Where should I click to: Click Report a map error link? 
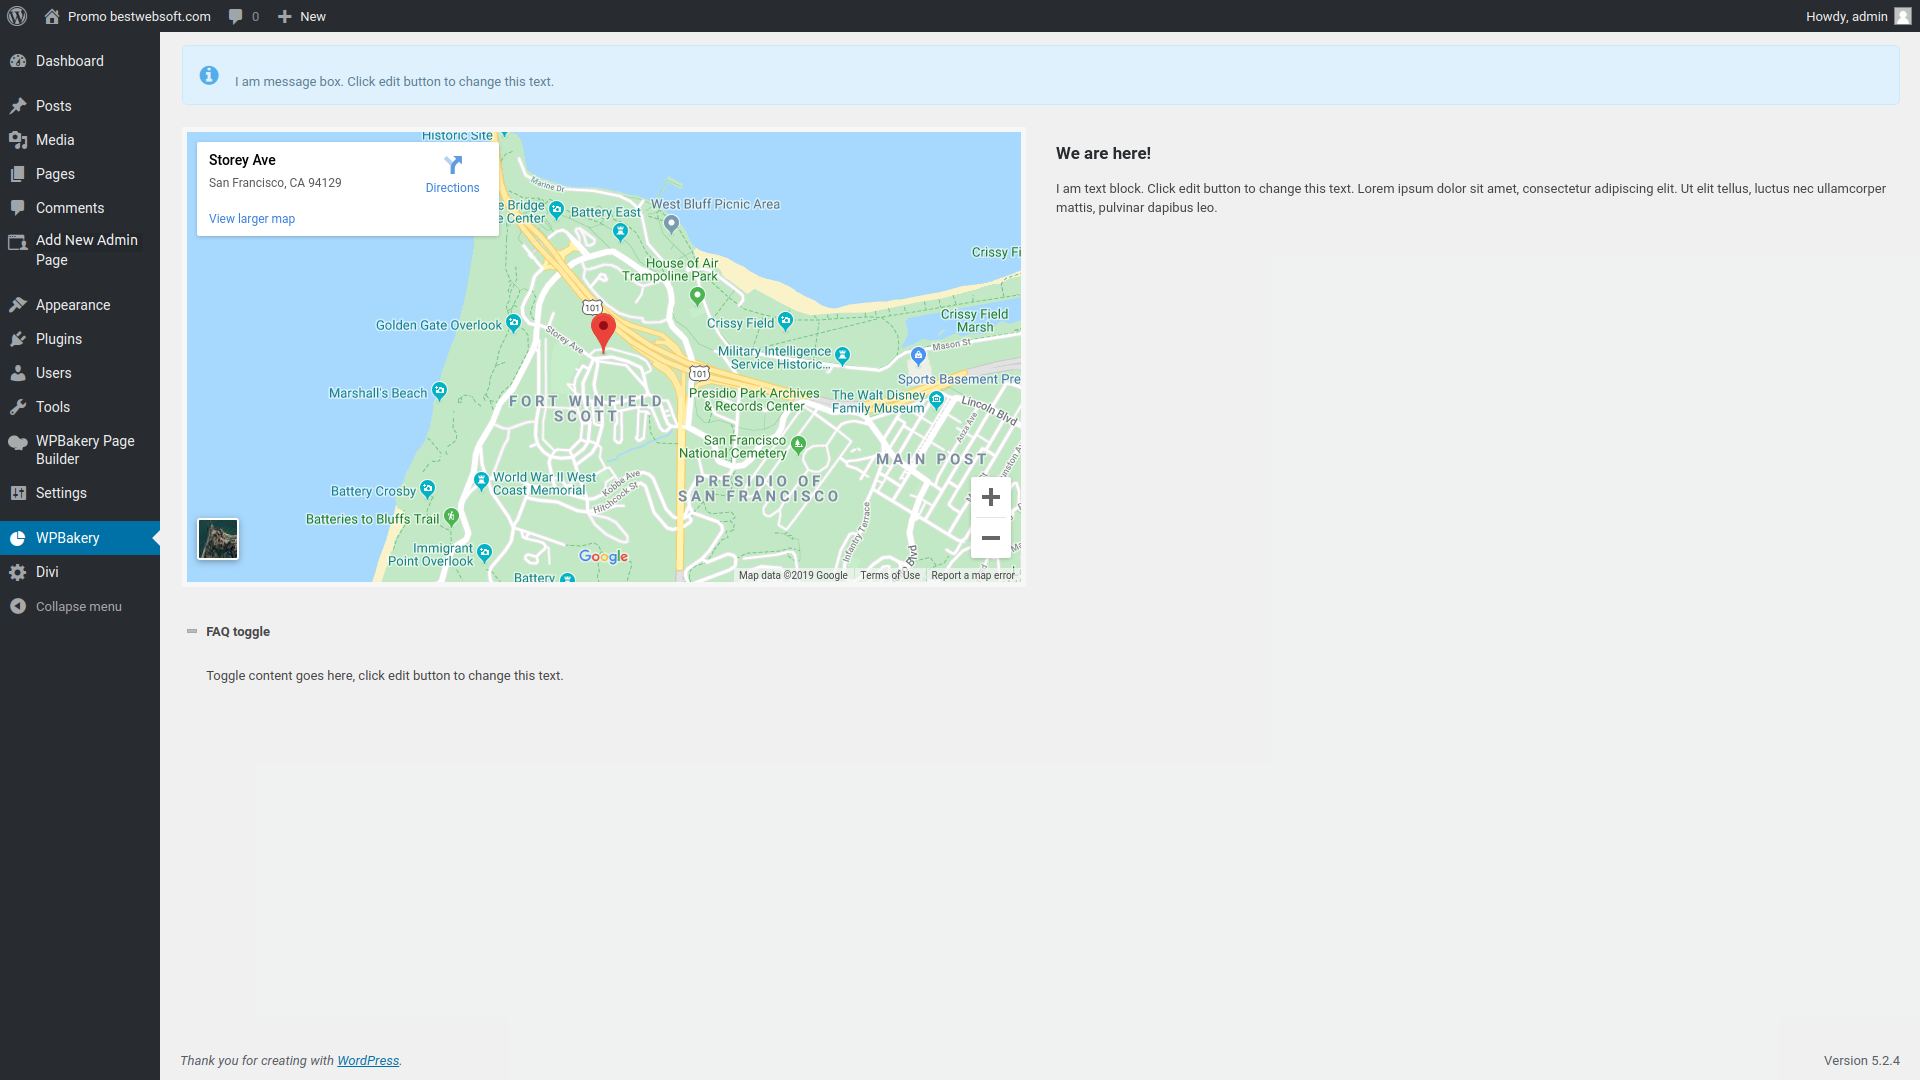coord(973,575)
